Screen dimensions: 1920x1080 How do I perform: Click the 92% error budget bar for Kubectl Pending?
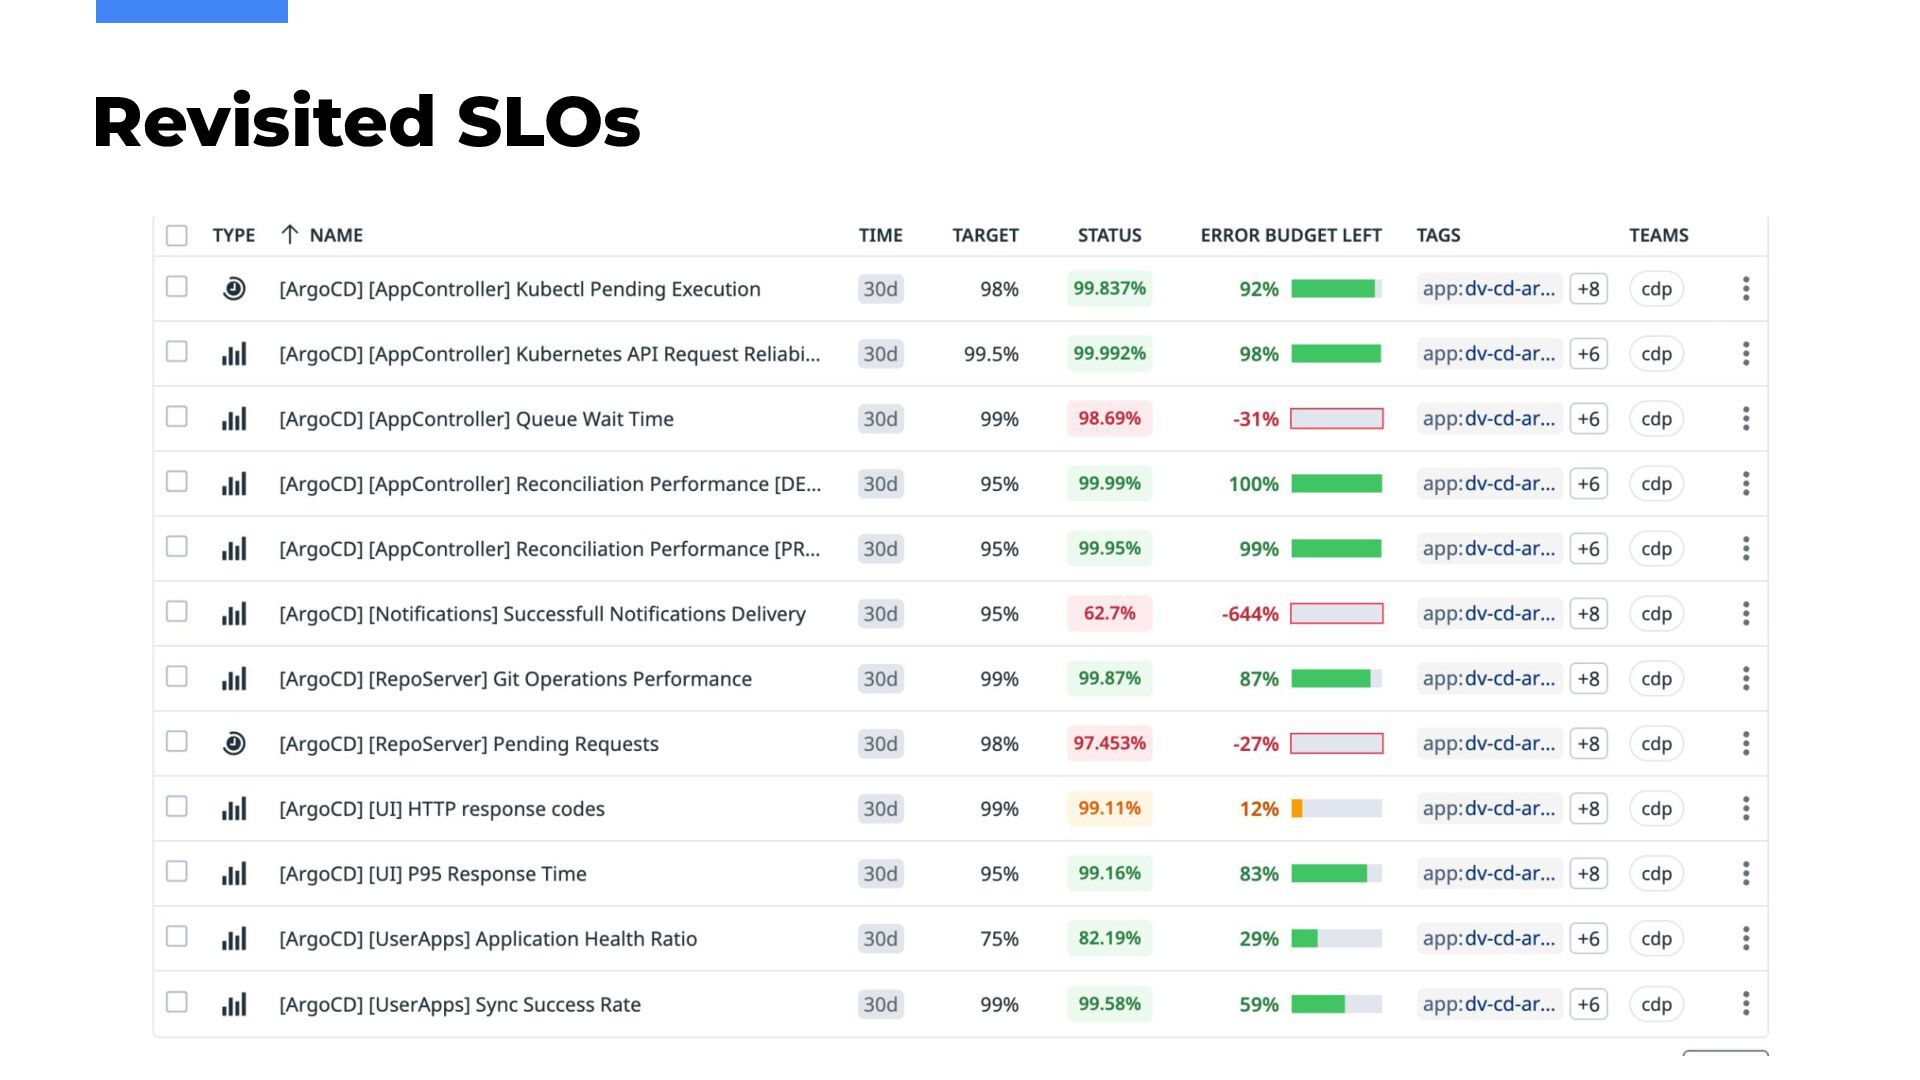click(x=1336, y=289)
